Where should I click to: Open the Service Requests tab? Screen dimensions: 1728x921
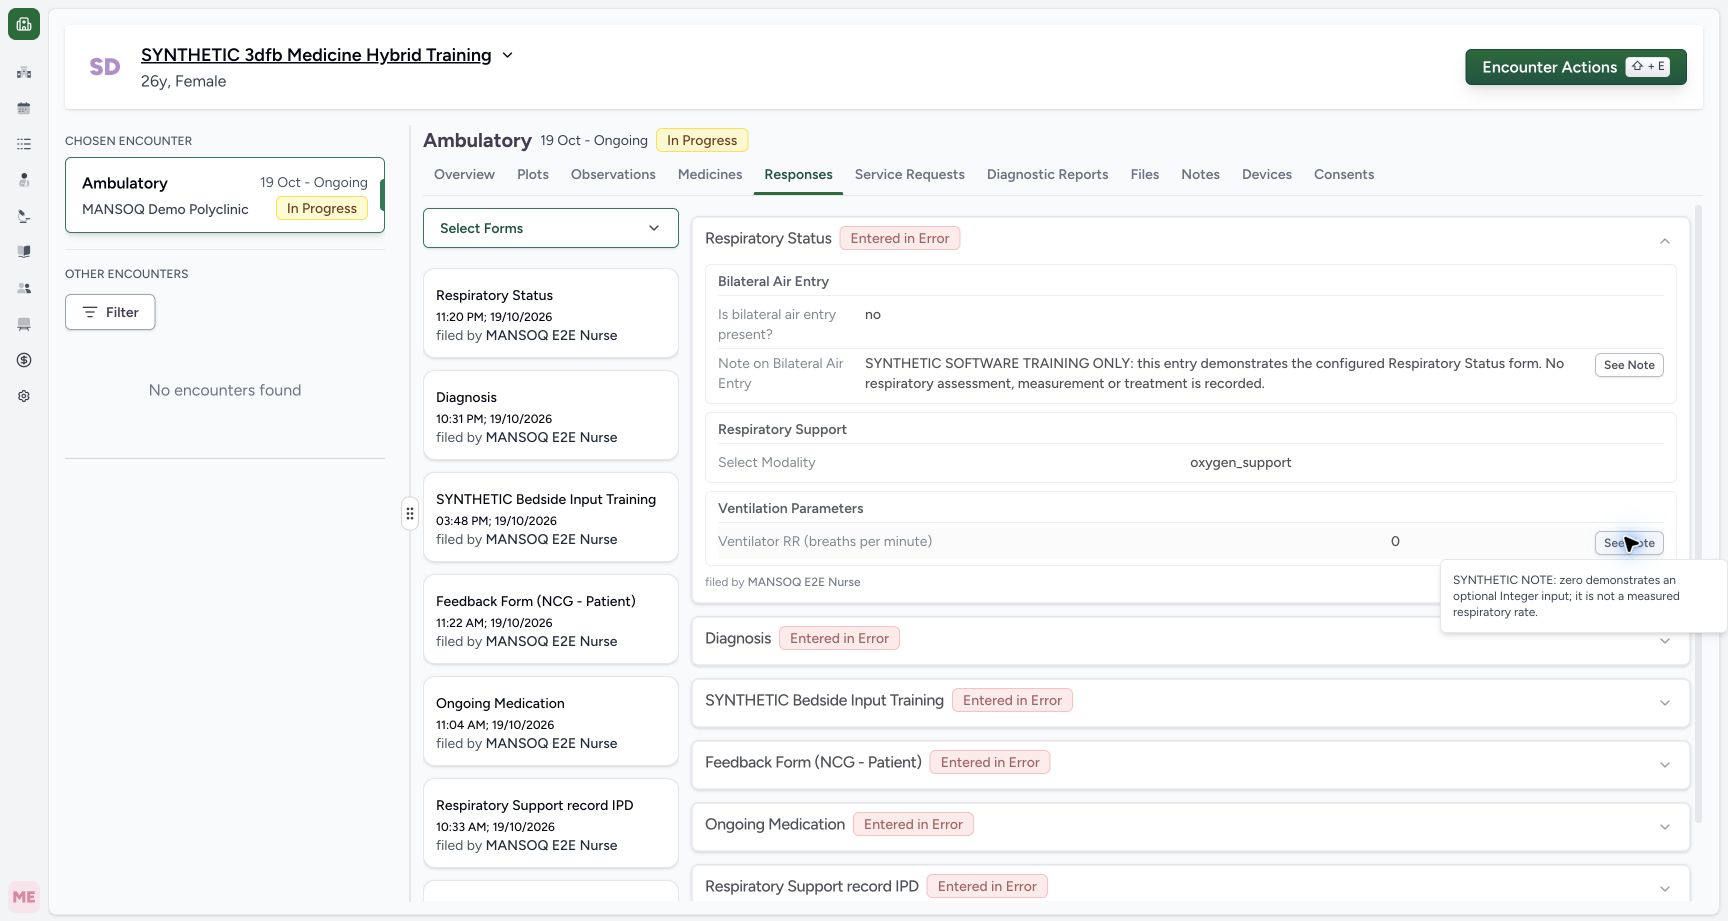point(910,174)
